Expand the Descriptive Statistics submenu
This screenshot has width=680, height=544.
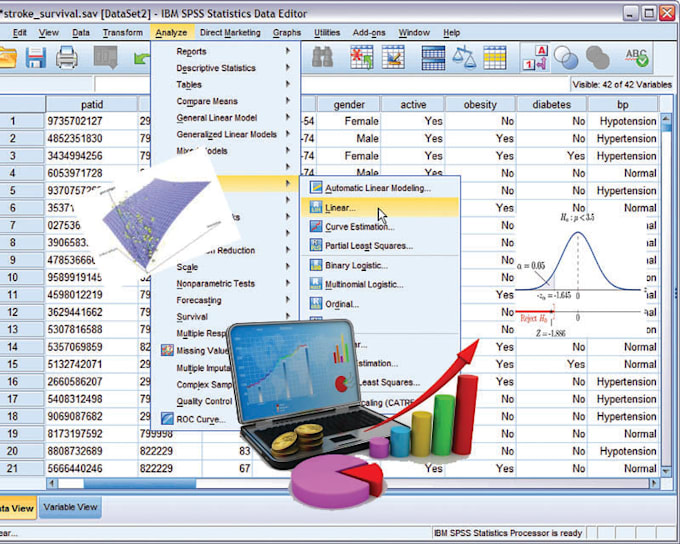tap(226, 68)
